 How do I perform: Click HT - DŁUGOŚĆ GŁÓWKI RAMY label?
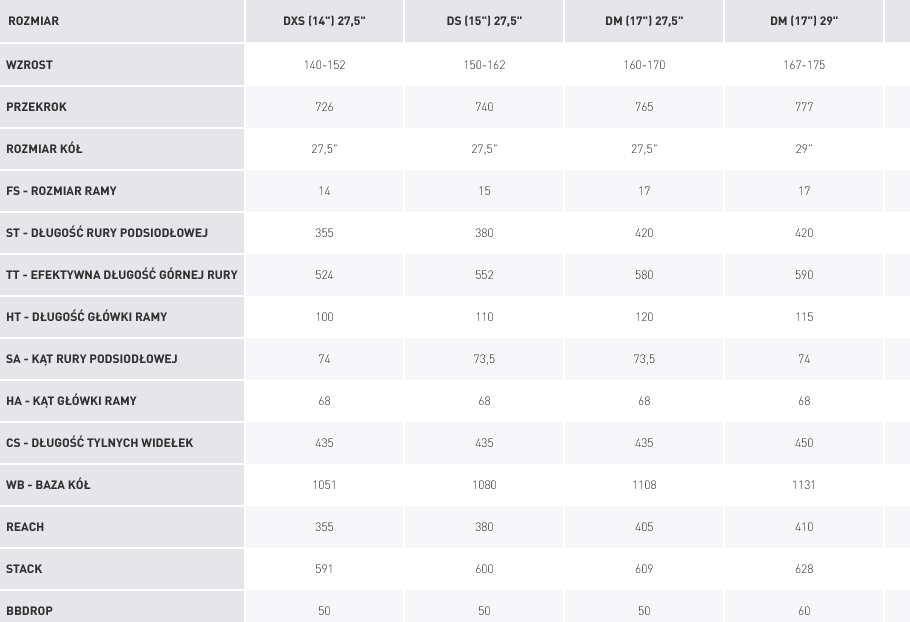(86, 317)
